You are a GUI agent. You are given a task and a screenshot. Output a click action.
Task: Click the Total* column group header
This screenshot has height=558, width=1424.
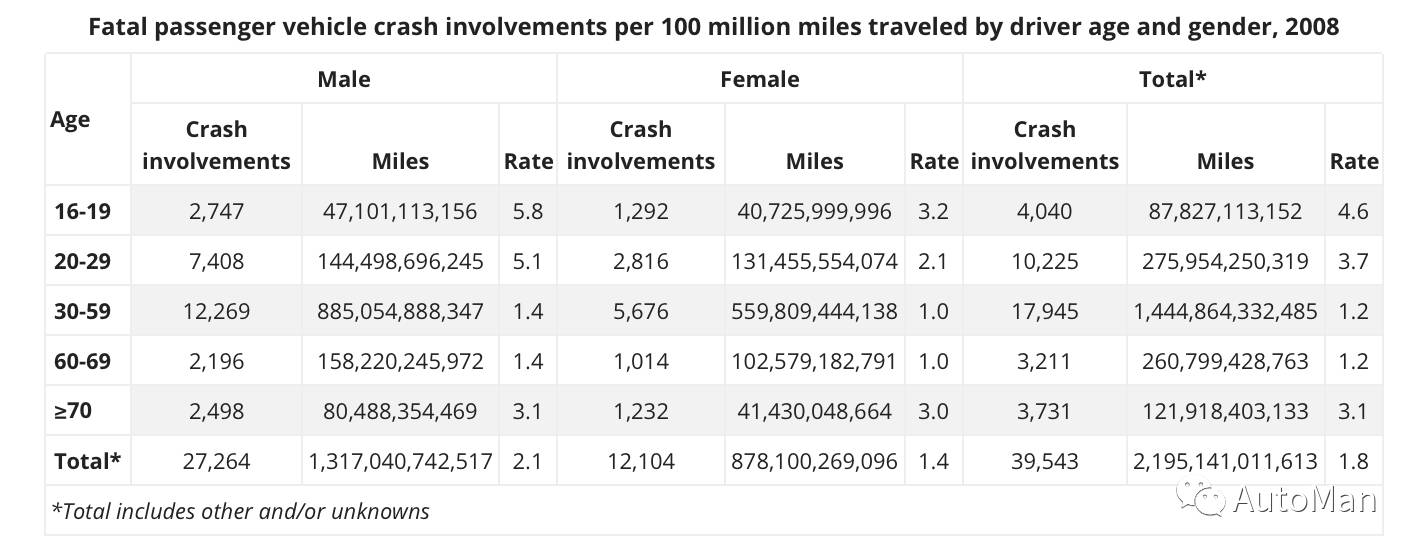(1172, 79)
